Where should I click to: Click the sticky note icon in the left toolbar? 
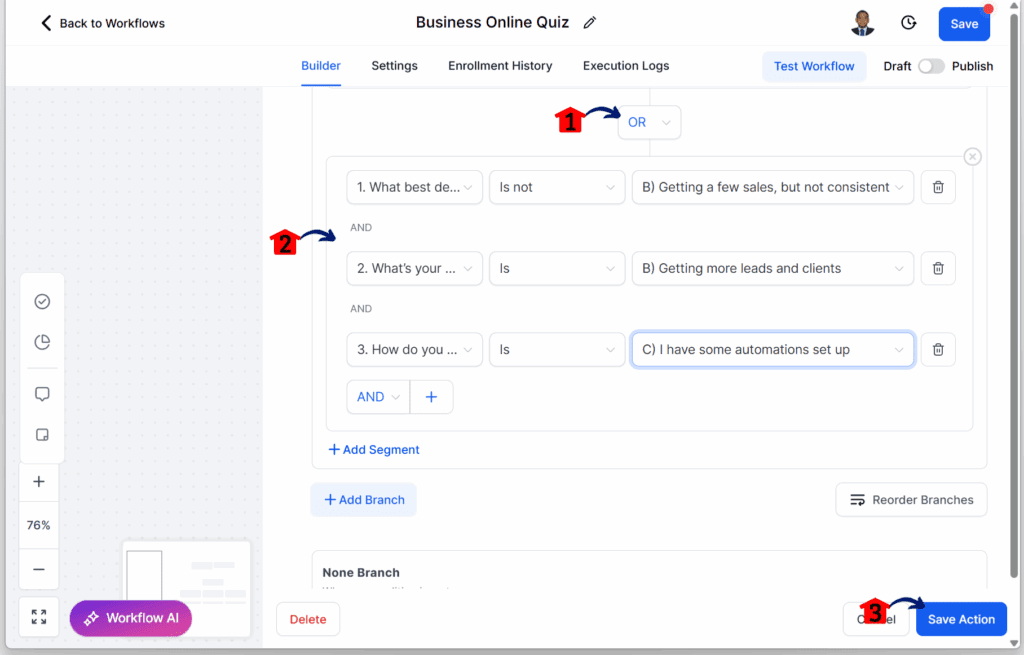pos(42,435)
